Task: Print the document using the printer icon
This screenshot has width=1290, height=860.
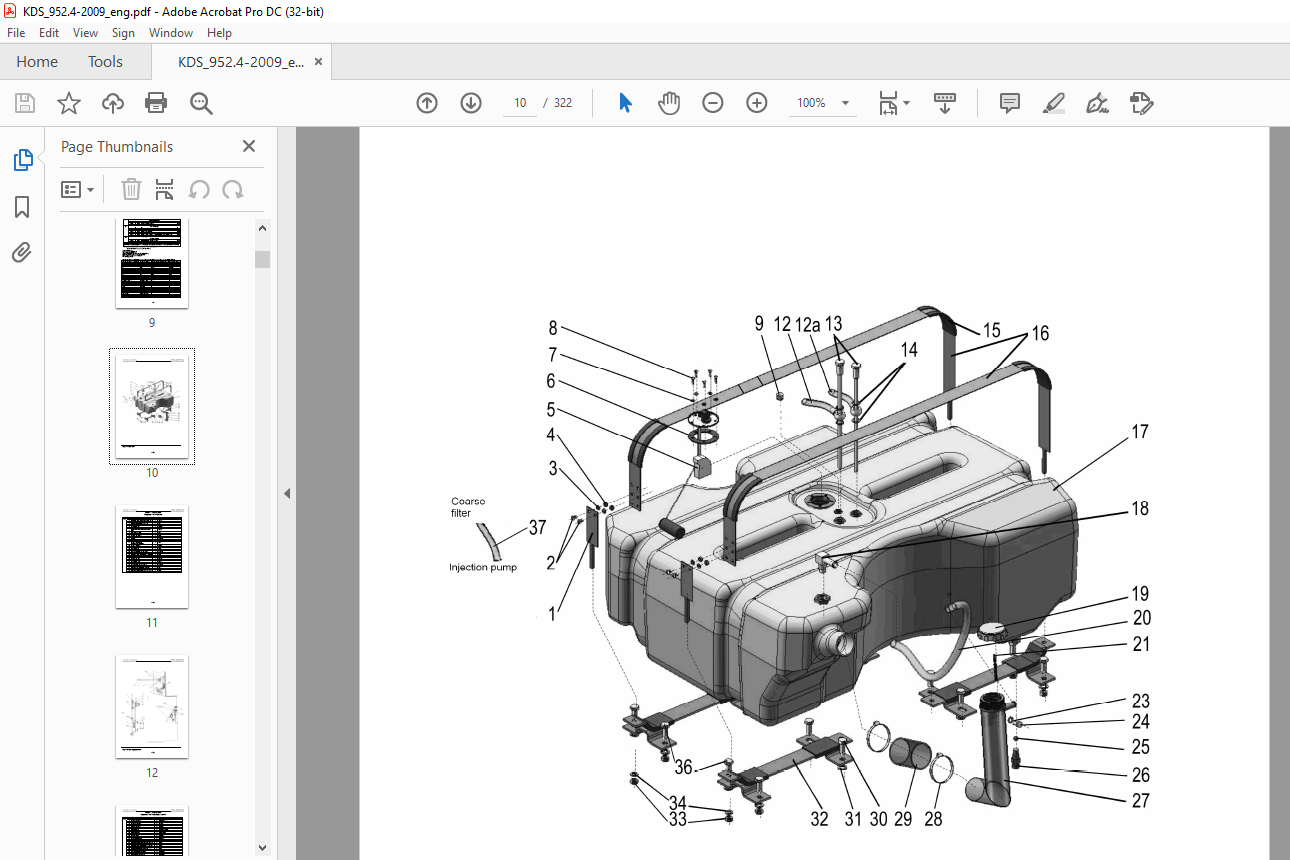Action: pos(156,103)
